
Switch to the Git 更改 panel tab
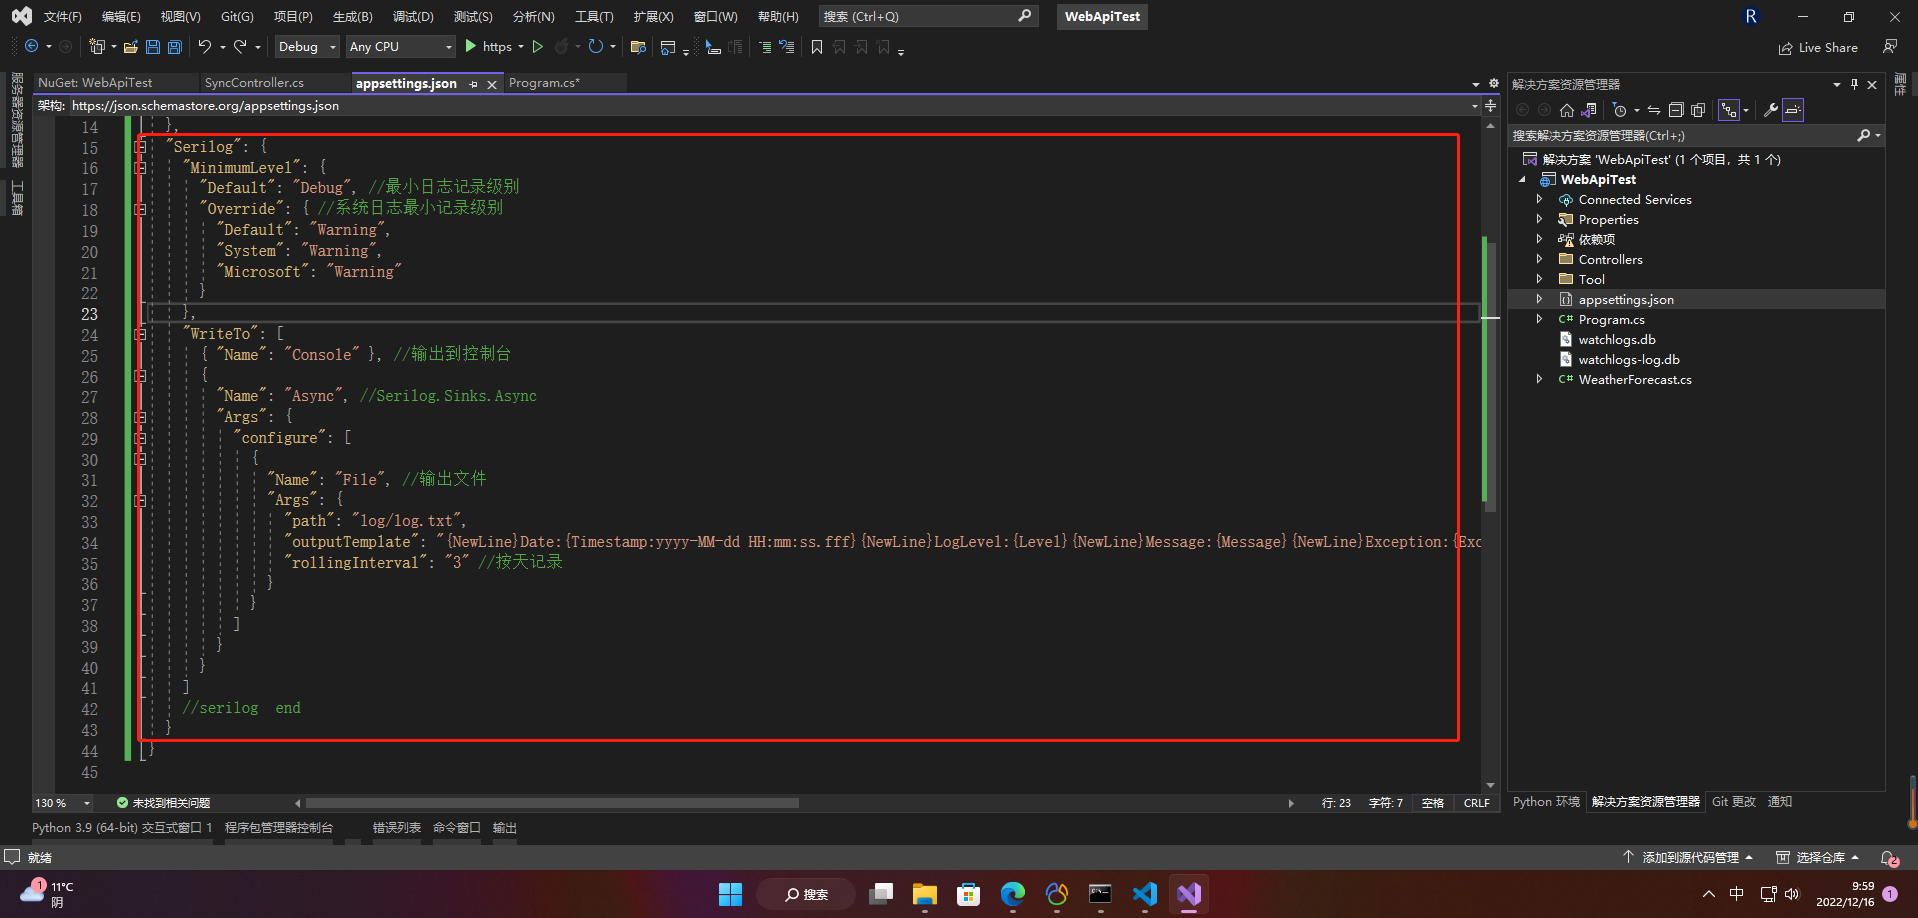(1733, 802)
